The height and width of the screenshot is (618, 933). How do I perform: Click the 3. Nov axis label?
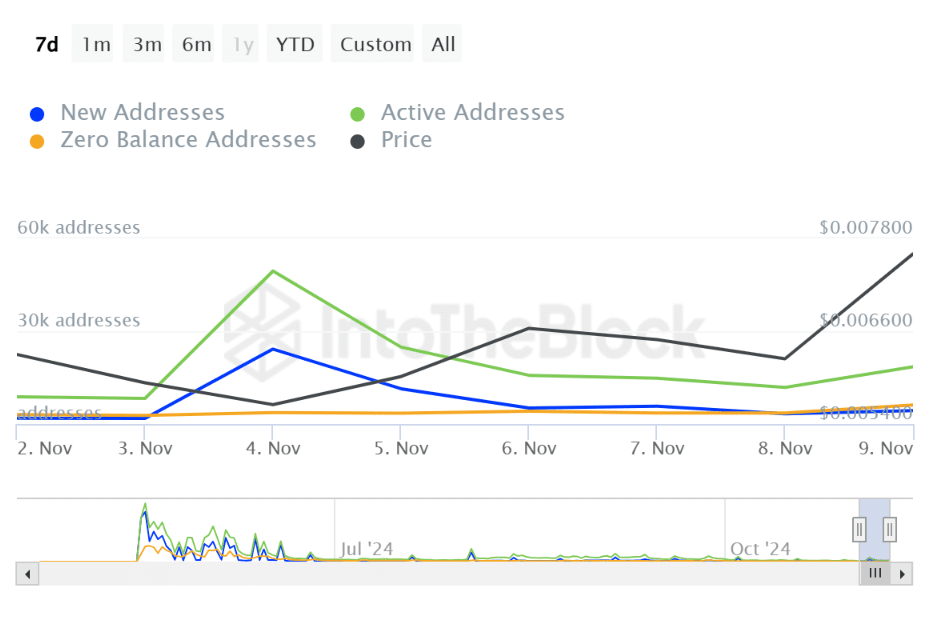tap(145, 448)
